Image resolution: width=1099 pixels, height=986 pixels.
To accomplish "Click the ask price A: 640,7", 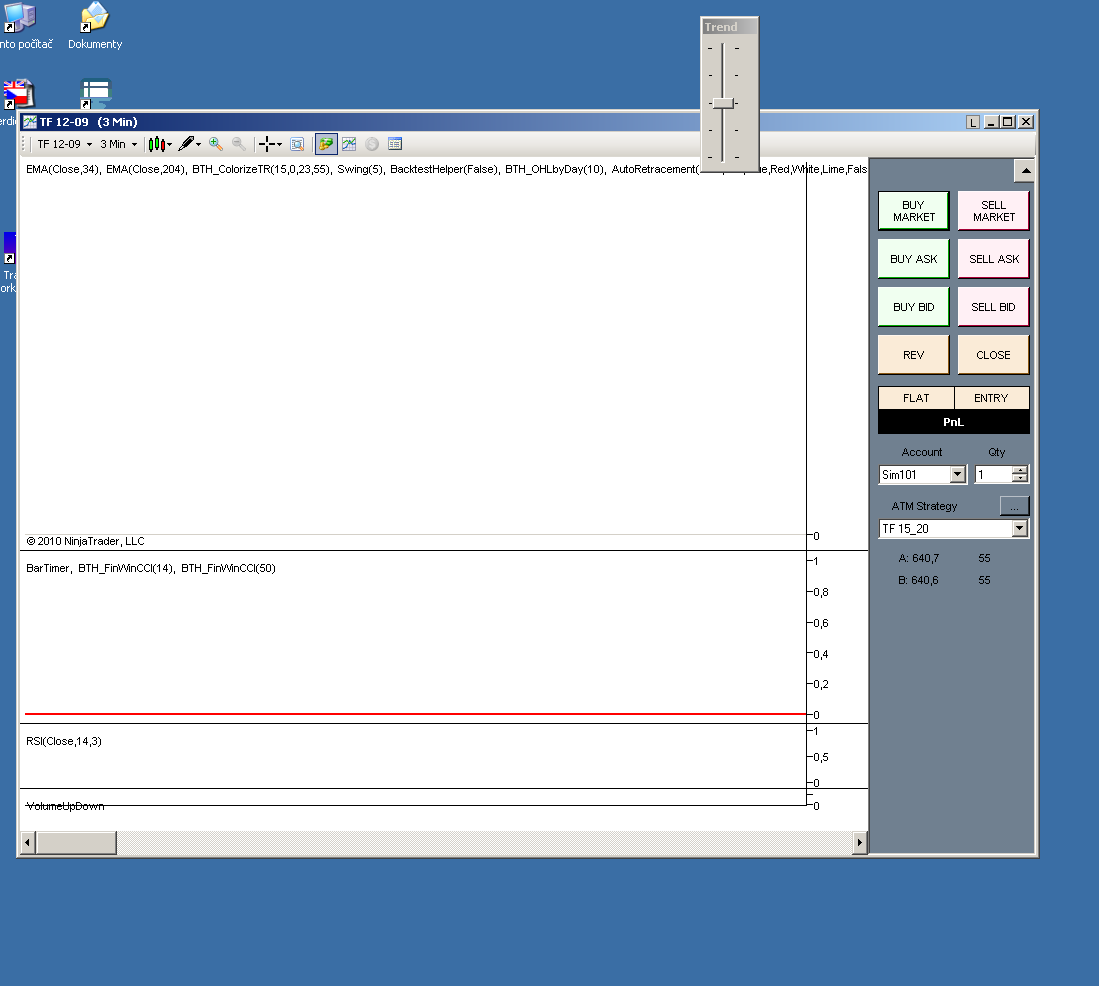I will [x=919, y=559].
